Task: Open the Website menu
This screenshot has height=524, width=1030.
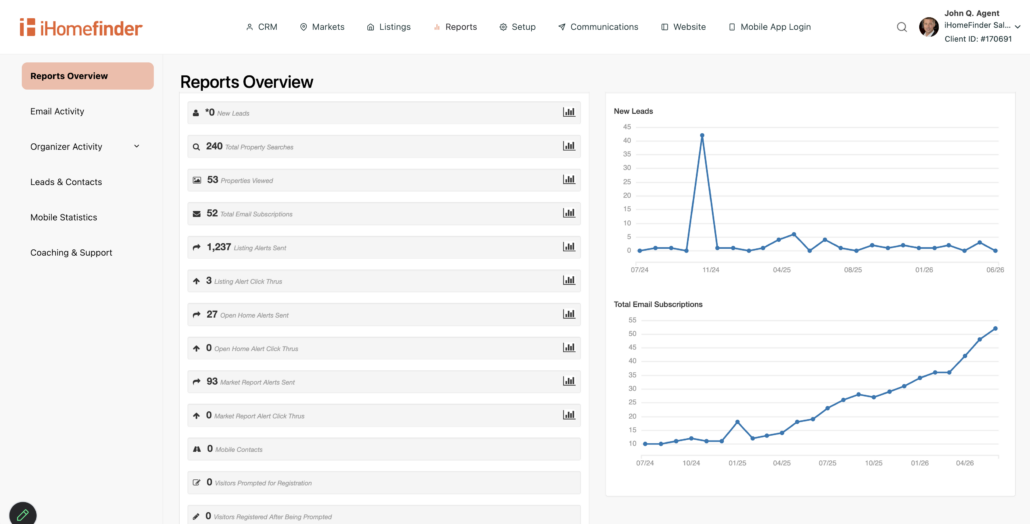Action: point(683,27)
